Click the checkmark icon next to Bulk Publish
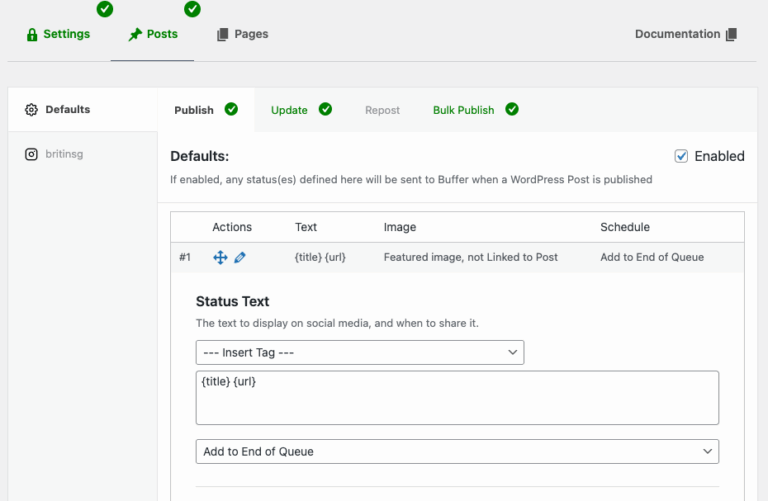This screenshot has width=768, height=501. coord(512,109)
